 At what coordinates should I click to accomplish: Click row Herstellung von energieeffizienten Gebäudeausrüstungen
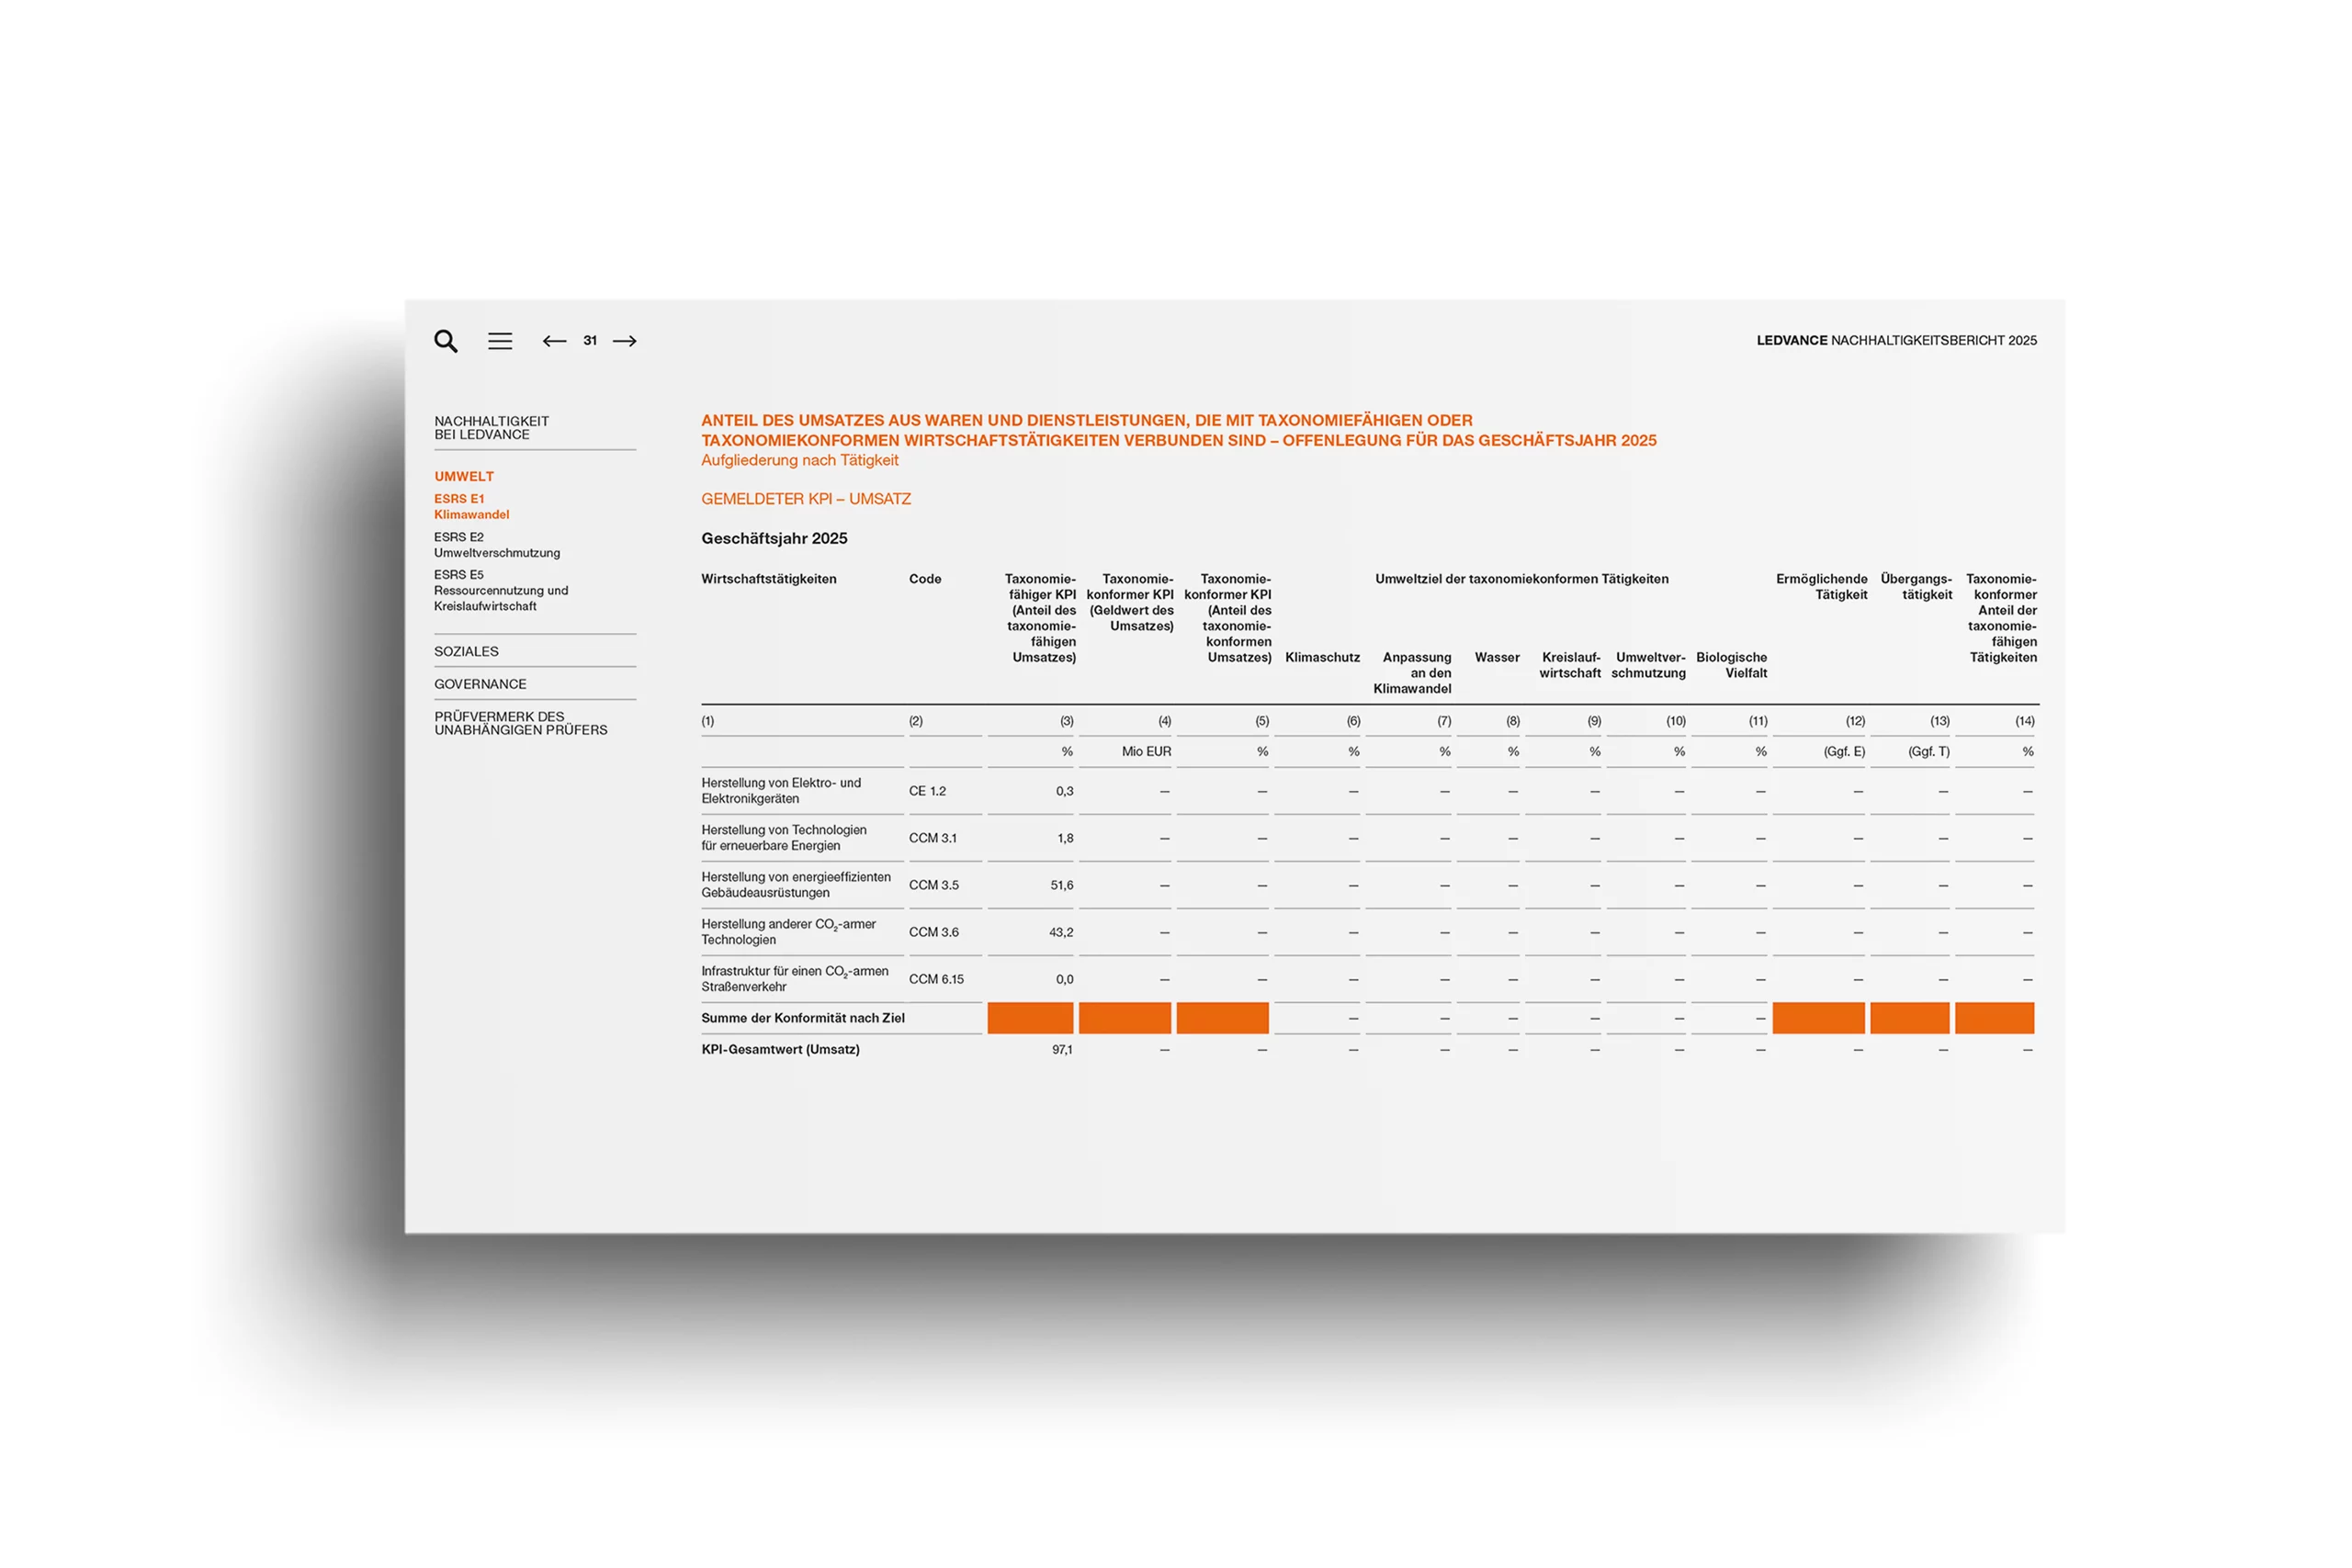[x=796, y=885]
